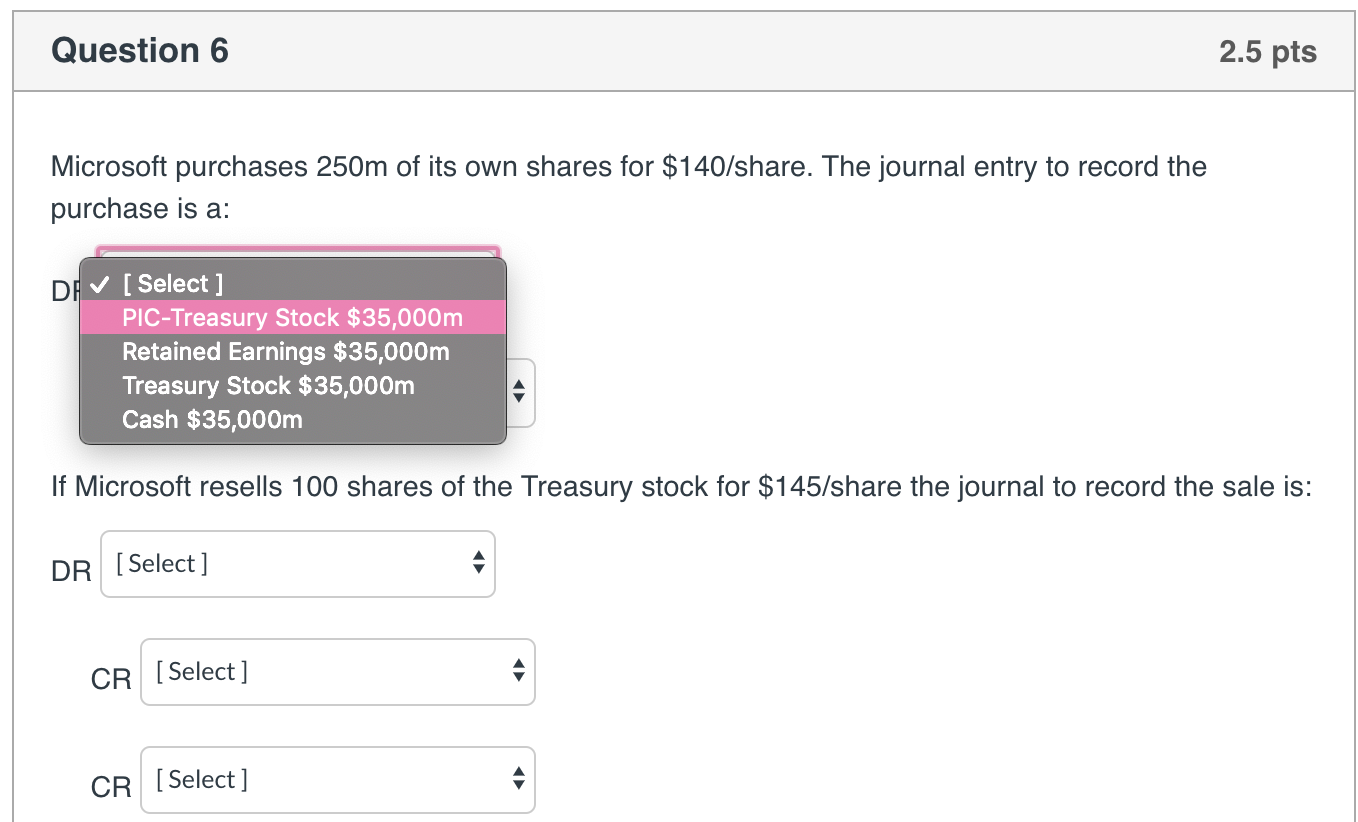1358x822 pixels.
Task: Click the partially hidden DR label on the left
Action: pos(62,292)
